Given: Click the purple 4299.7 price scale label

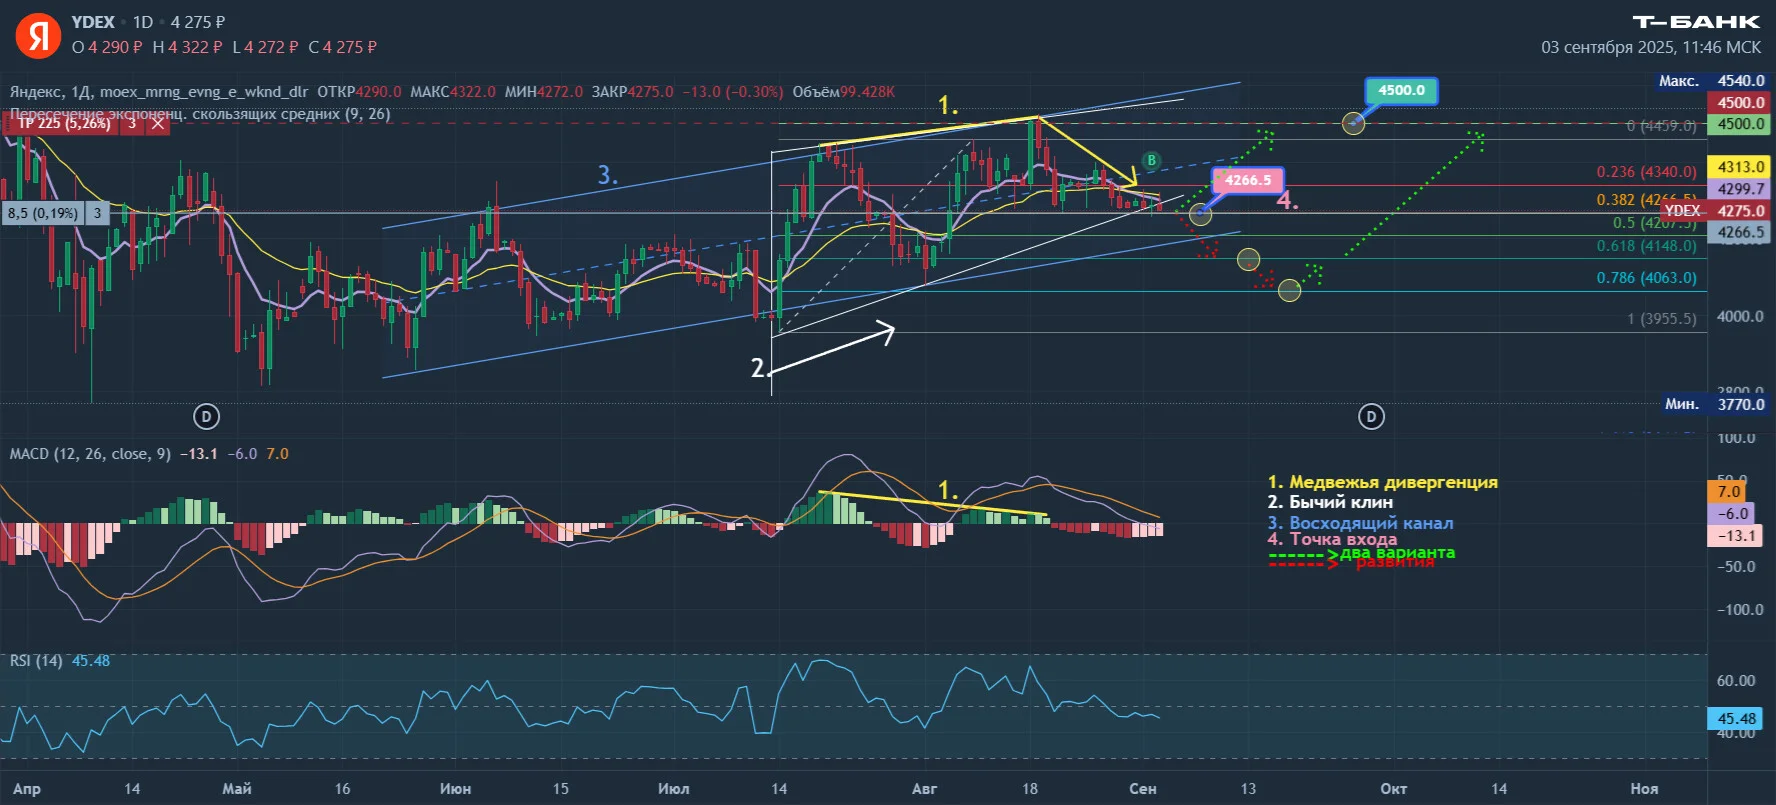Looking at the screenshot, I should (1740, 189).
